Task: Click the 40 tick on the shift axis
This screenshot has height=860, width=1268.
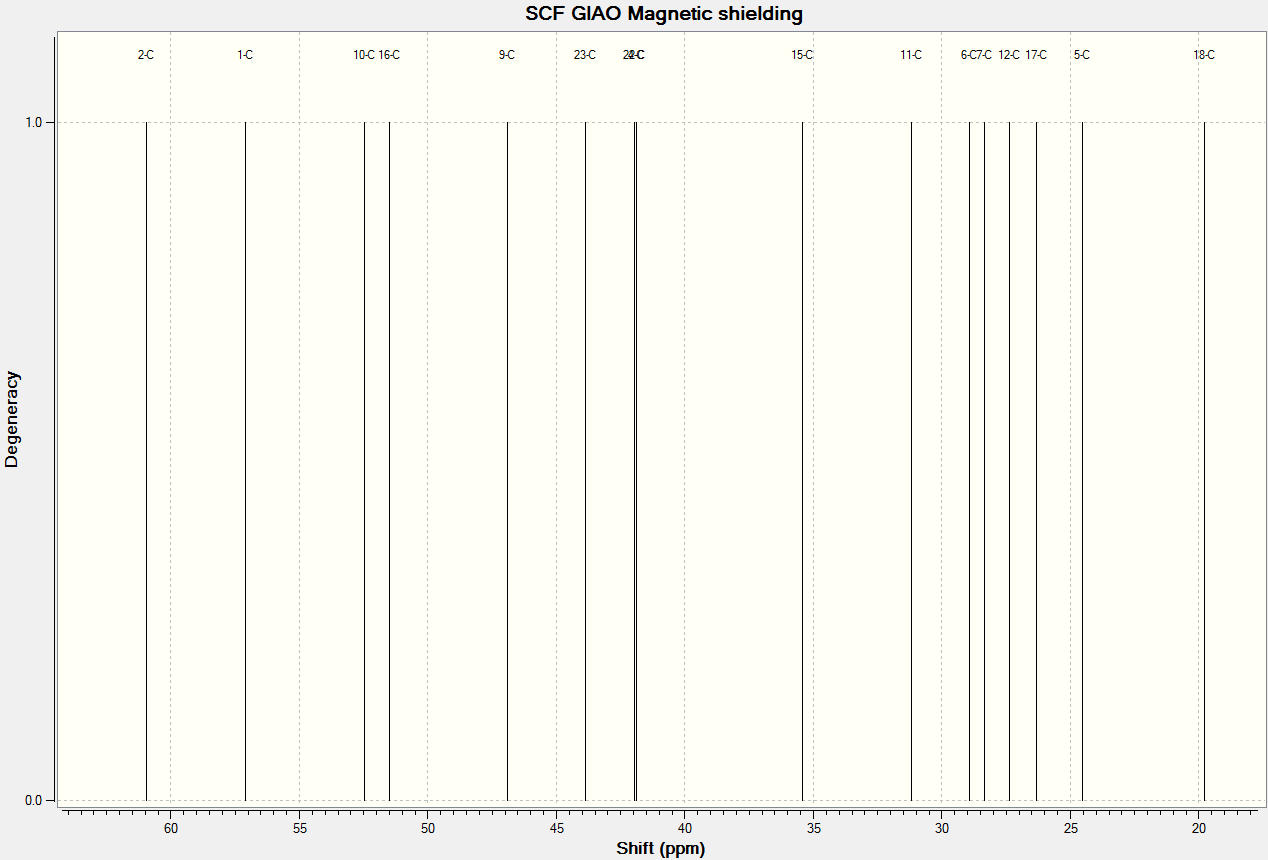Action: [x=685, y=829]
